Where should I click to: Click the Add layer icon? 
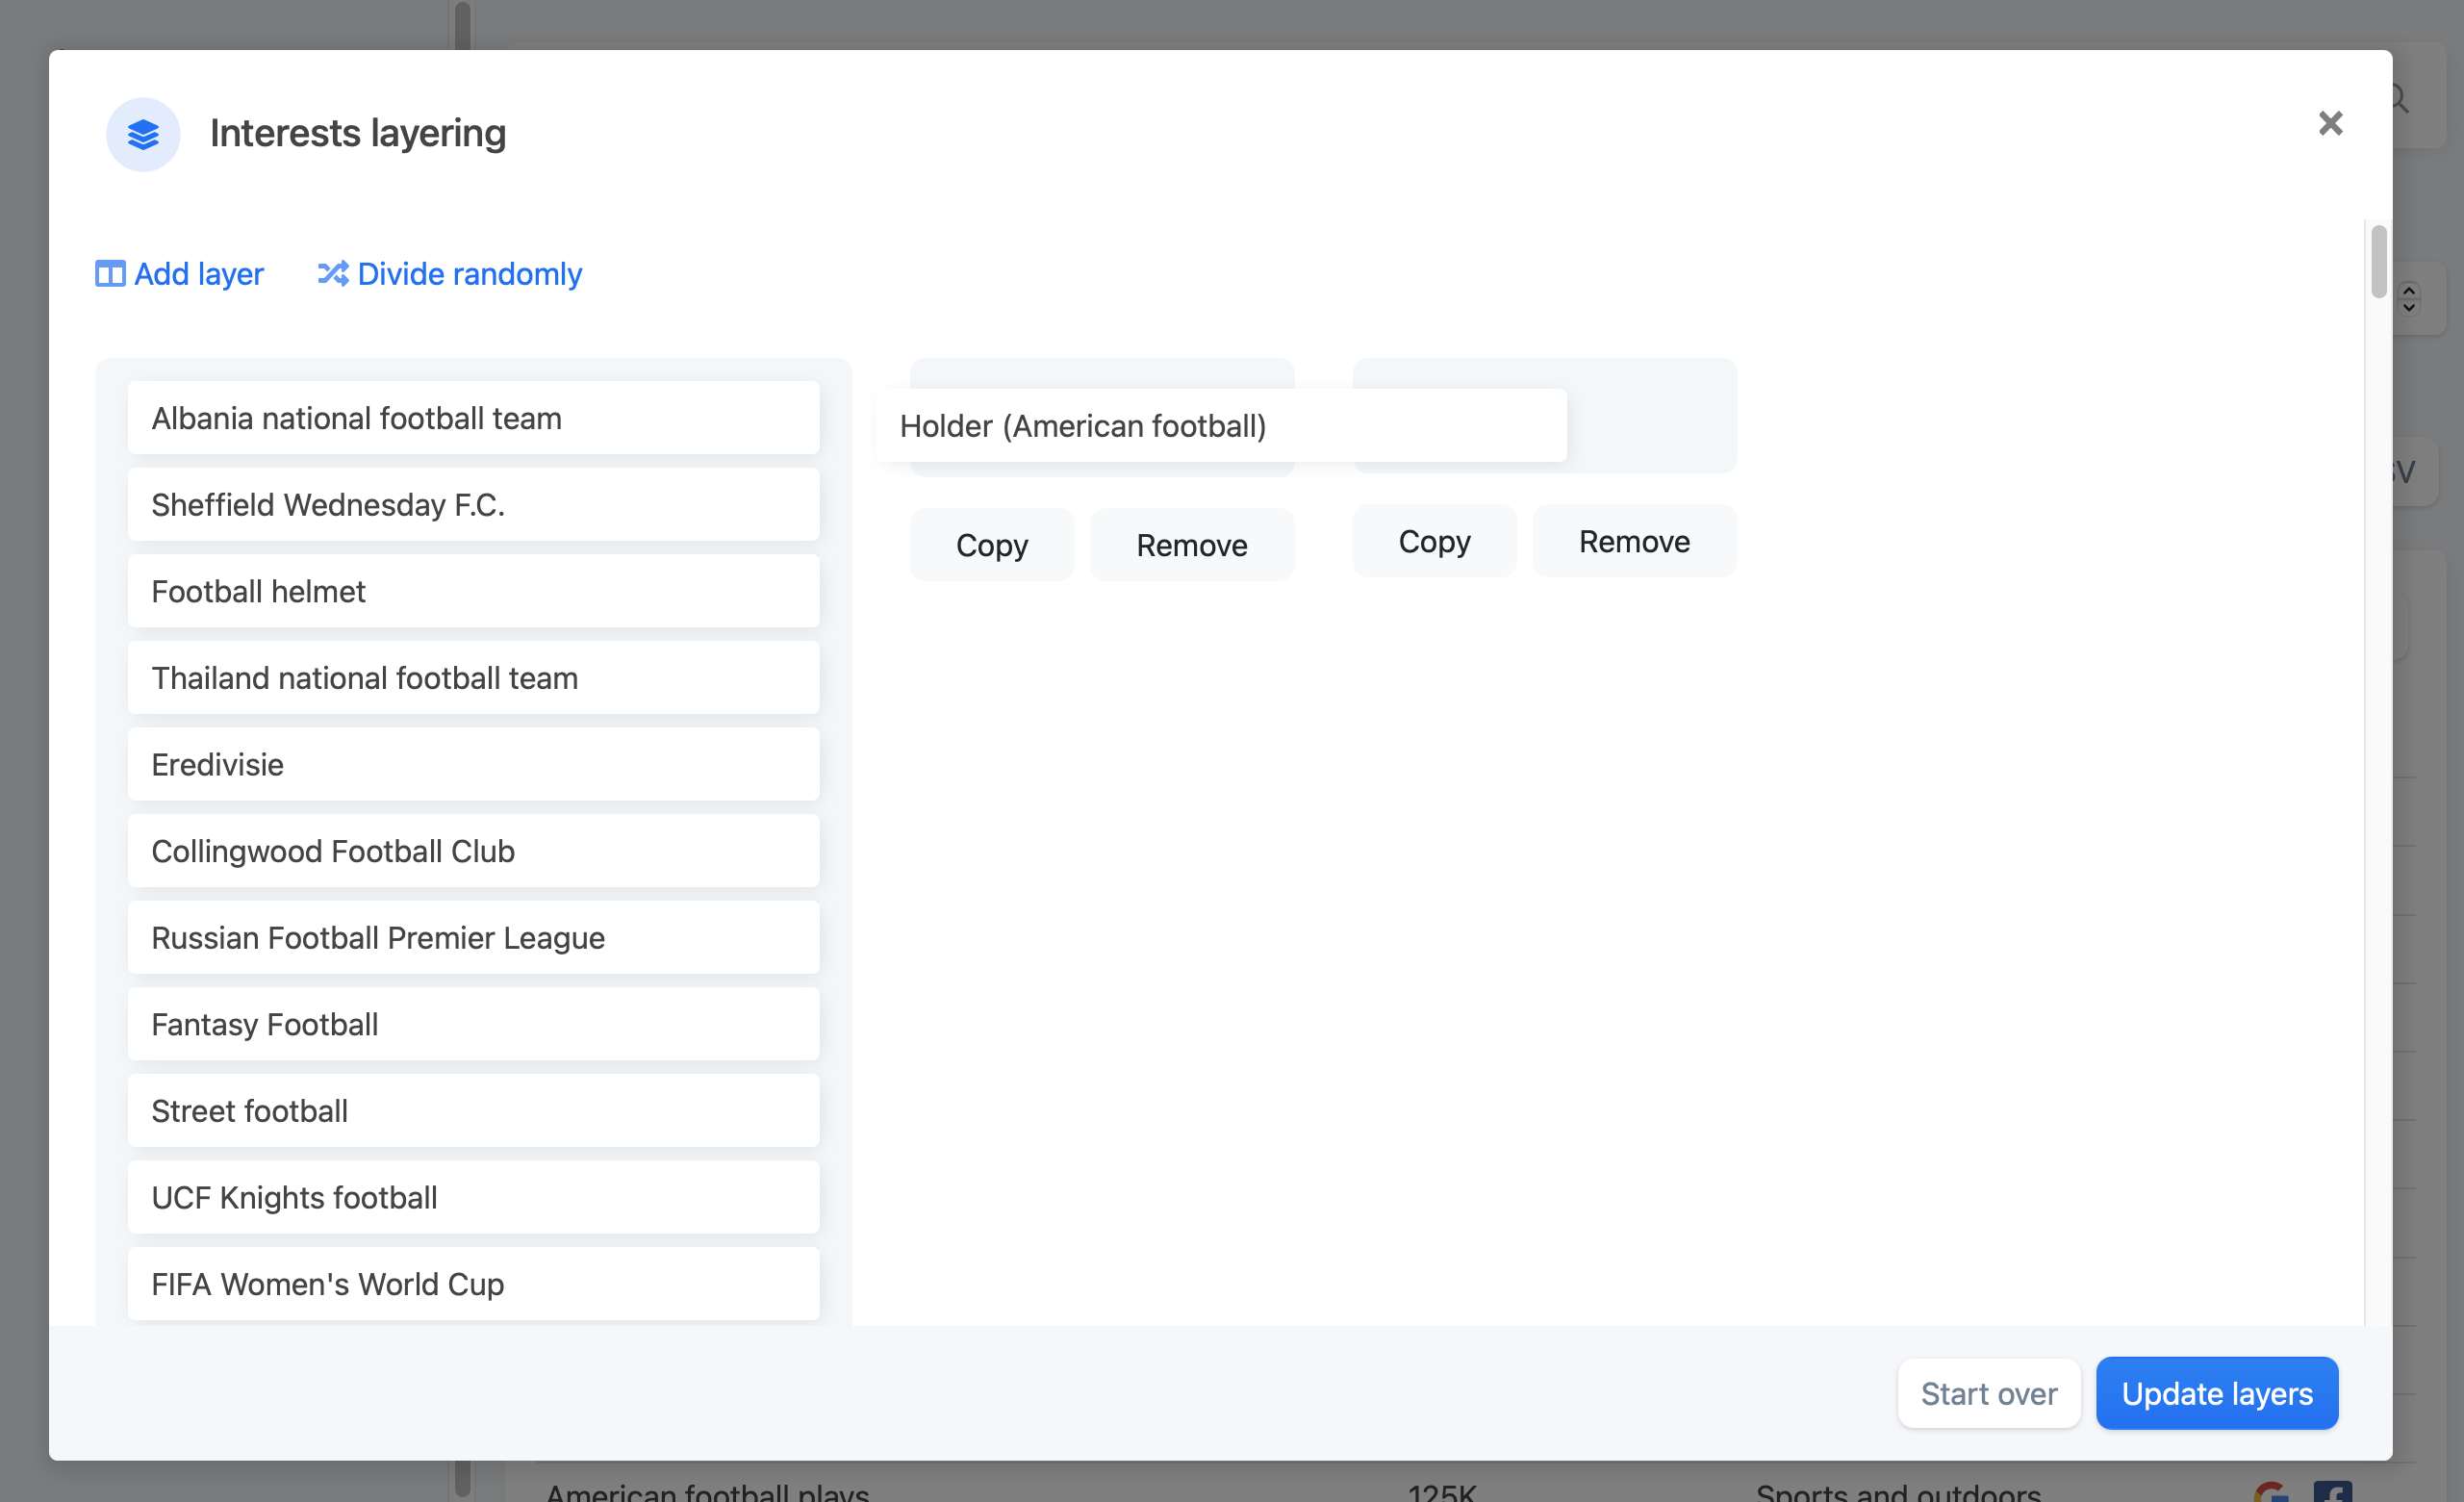pyautogui.click(x=109, y=273)
